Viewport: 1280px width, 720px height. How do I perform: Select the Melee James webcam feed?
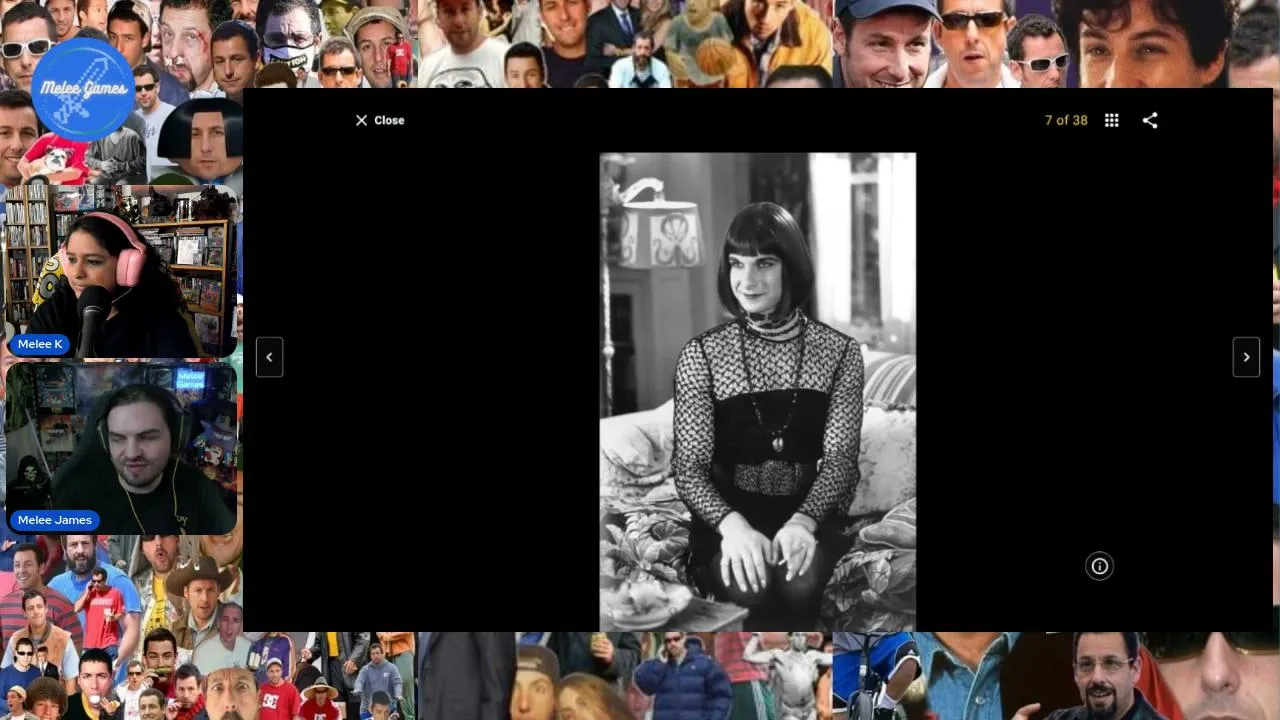121,449
